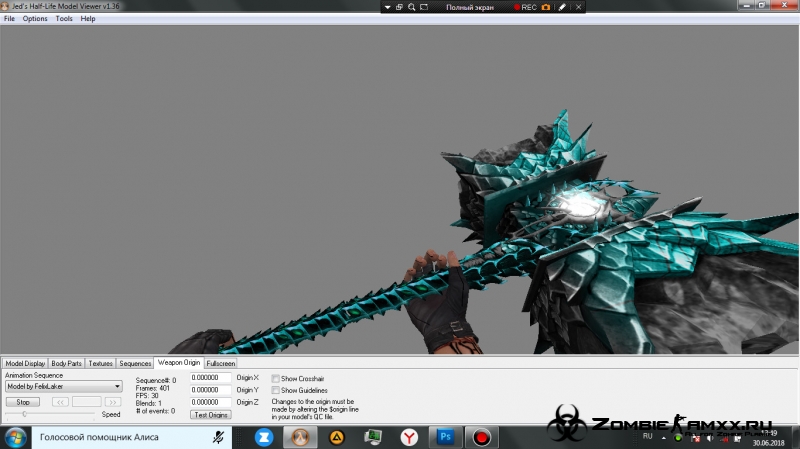The width and height of the screenshot is (800, 449).
Task: Click the Test Origins button
Action: (x=211, y=415)
